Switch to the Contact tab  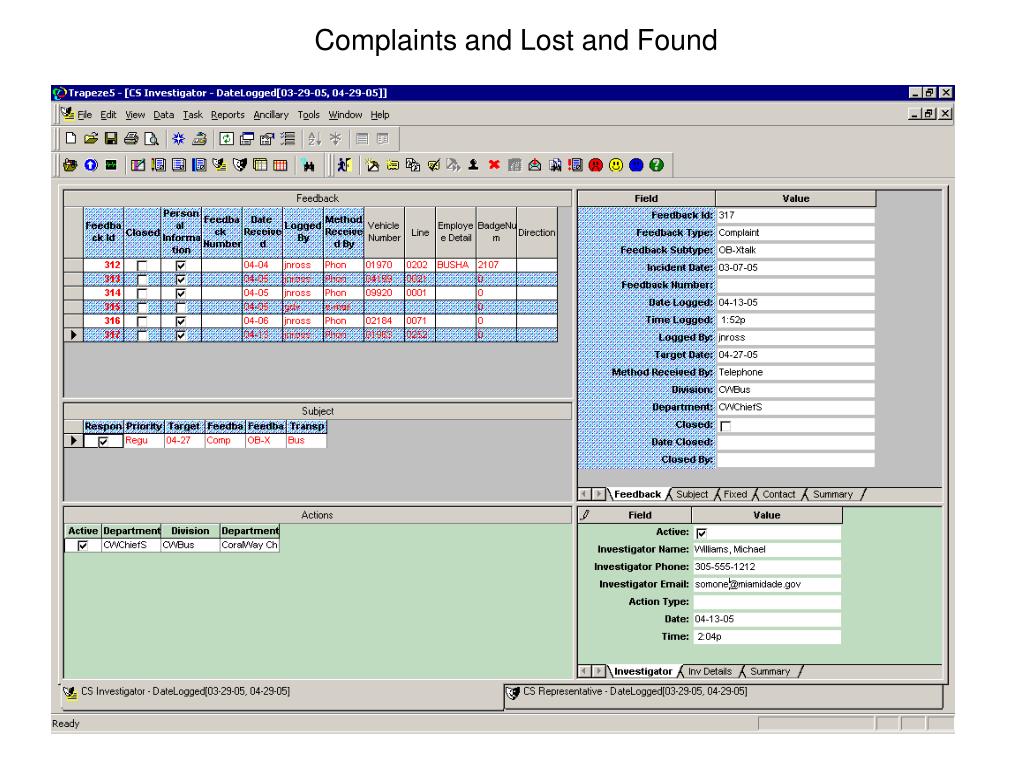point(778,494)
